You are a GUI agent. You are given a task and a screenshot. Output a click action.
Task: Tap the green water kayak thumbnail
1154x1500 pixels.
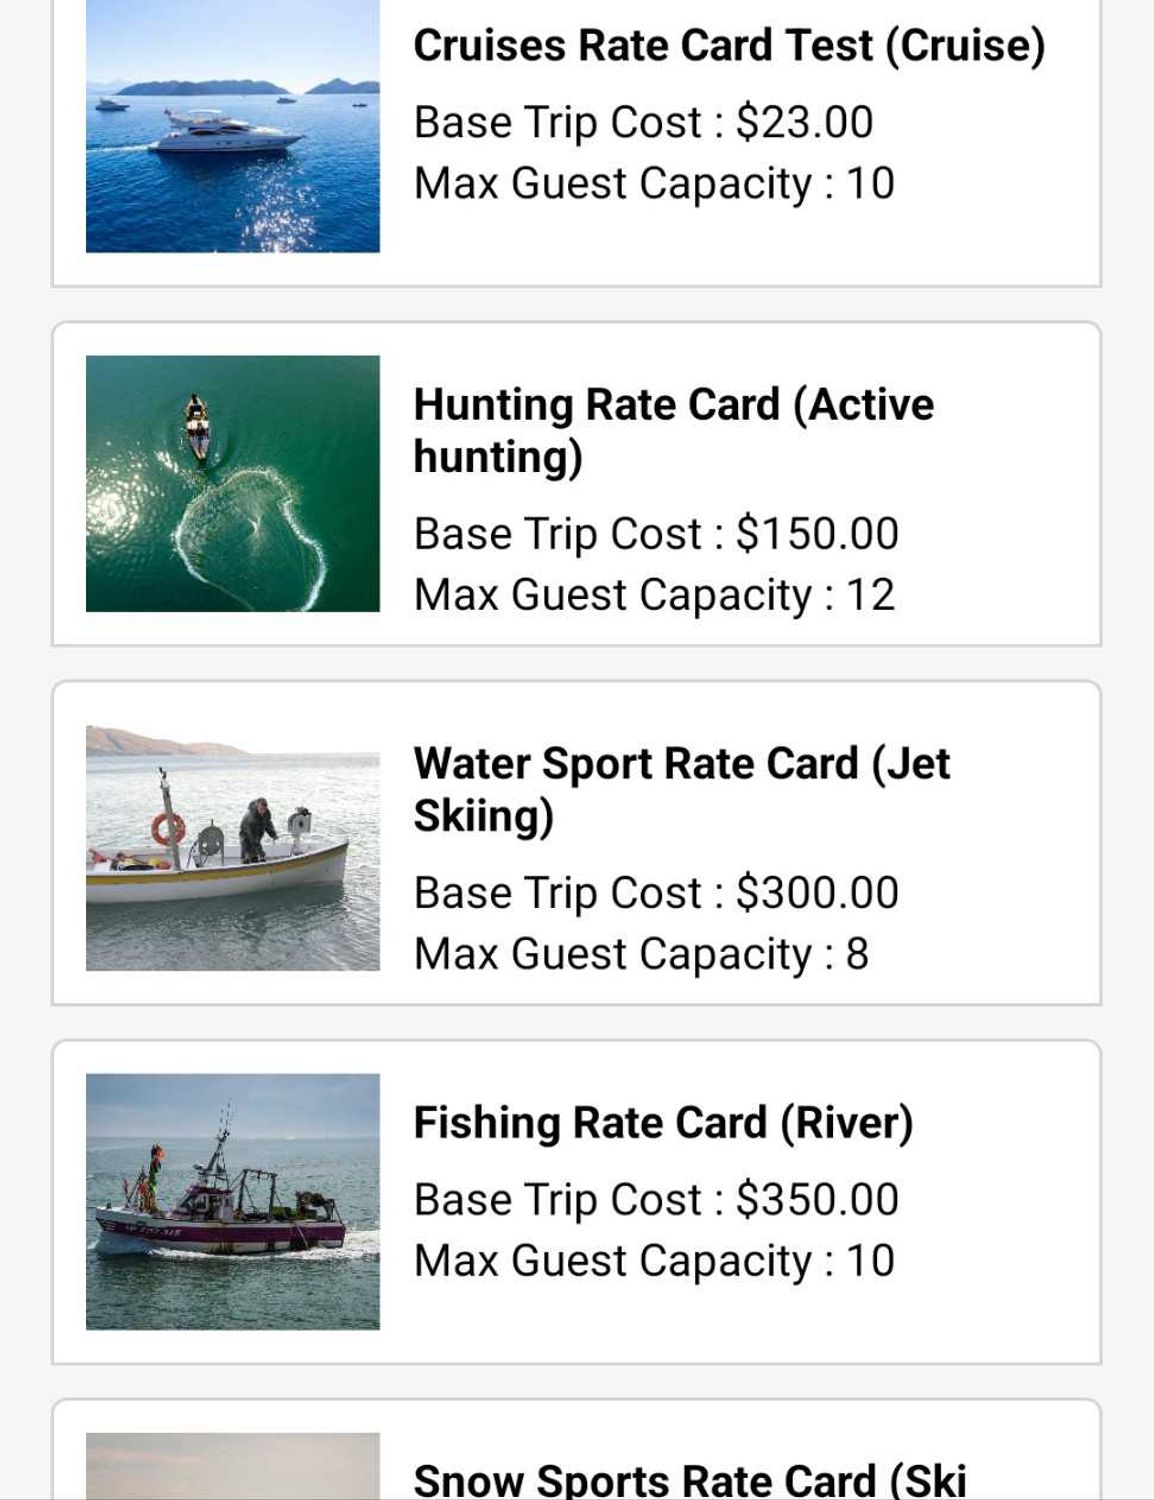pyautogui.click(x=232, y=483)
